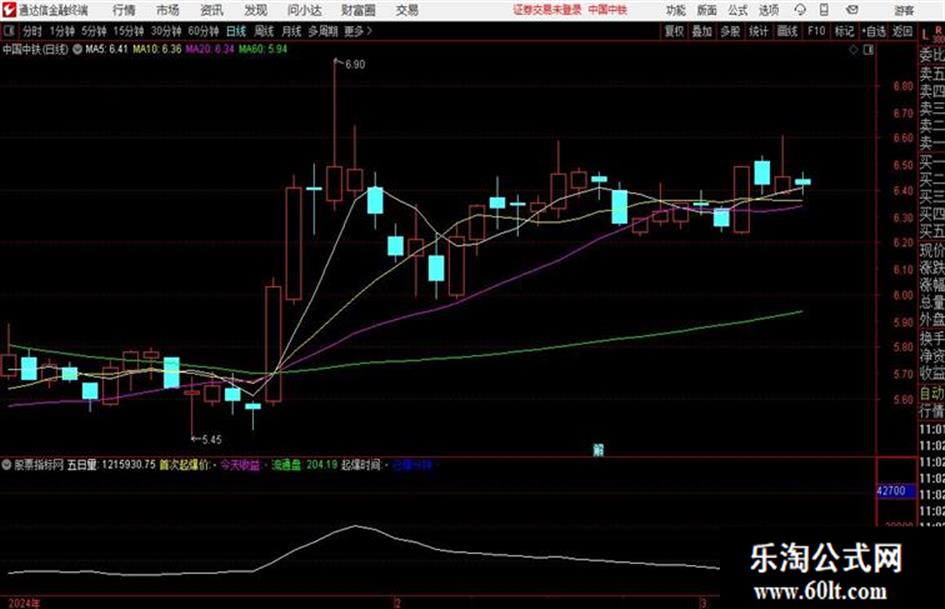Add stock via 自选 button
The image size is (945, 609).
tap(874, 31)
